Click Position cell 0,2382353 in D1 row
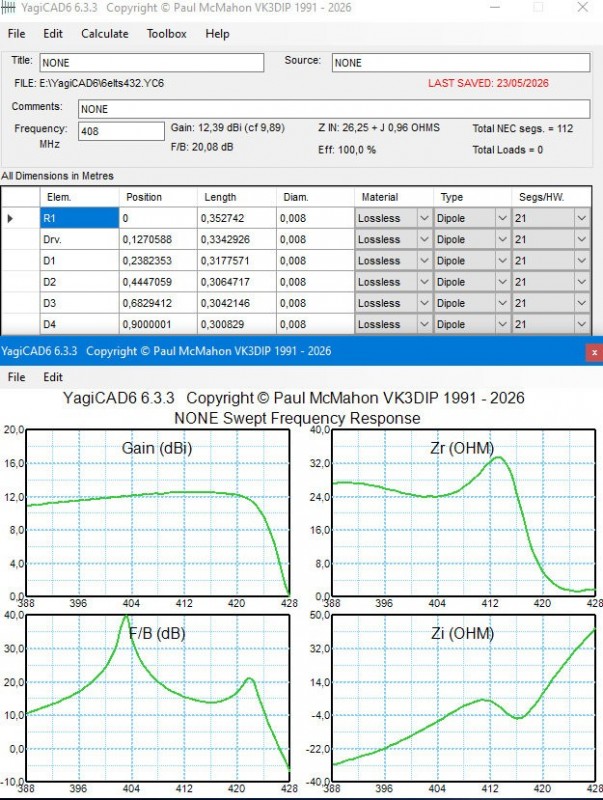 (158, 261)
